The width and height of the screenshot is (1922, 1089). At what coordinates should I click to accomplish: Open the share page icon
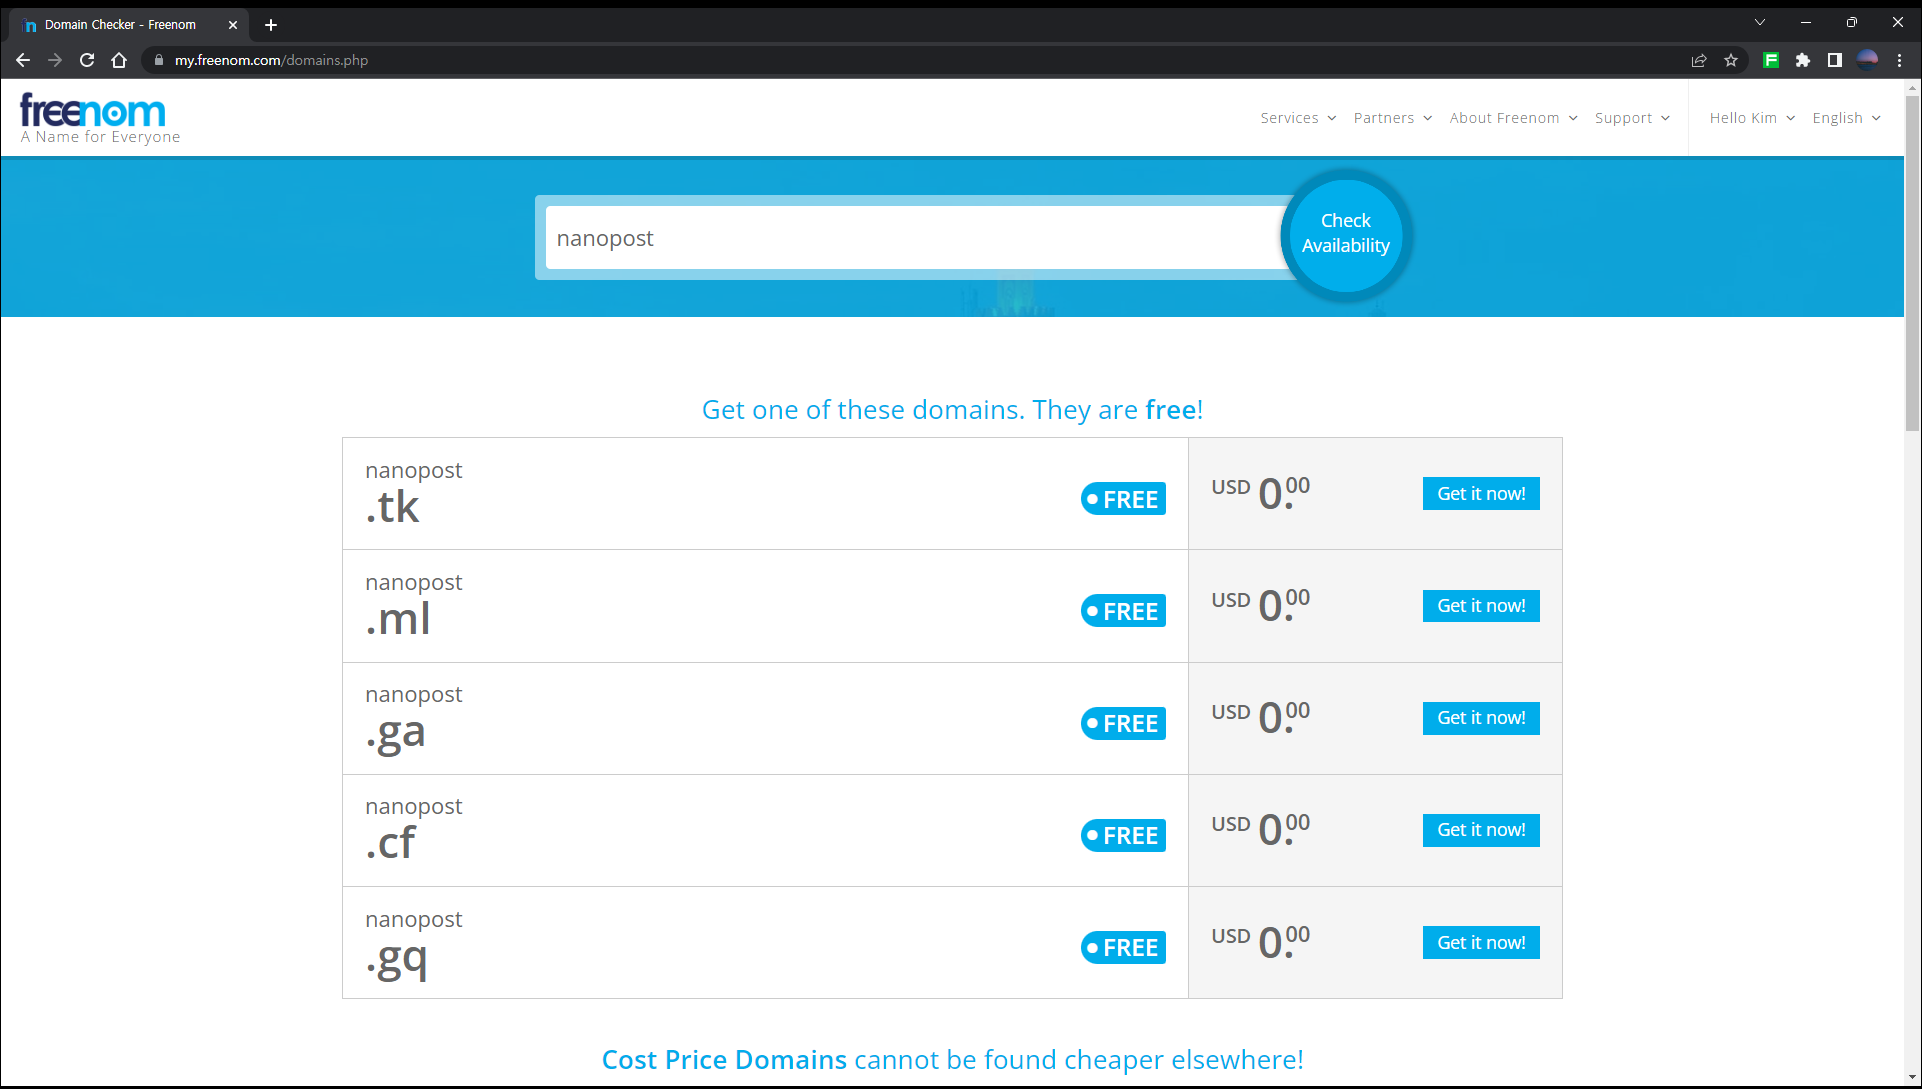[1699, 60]
